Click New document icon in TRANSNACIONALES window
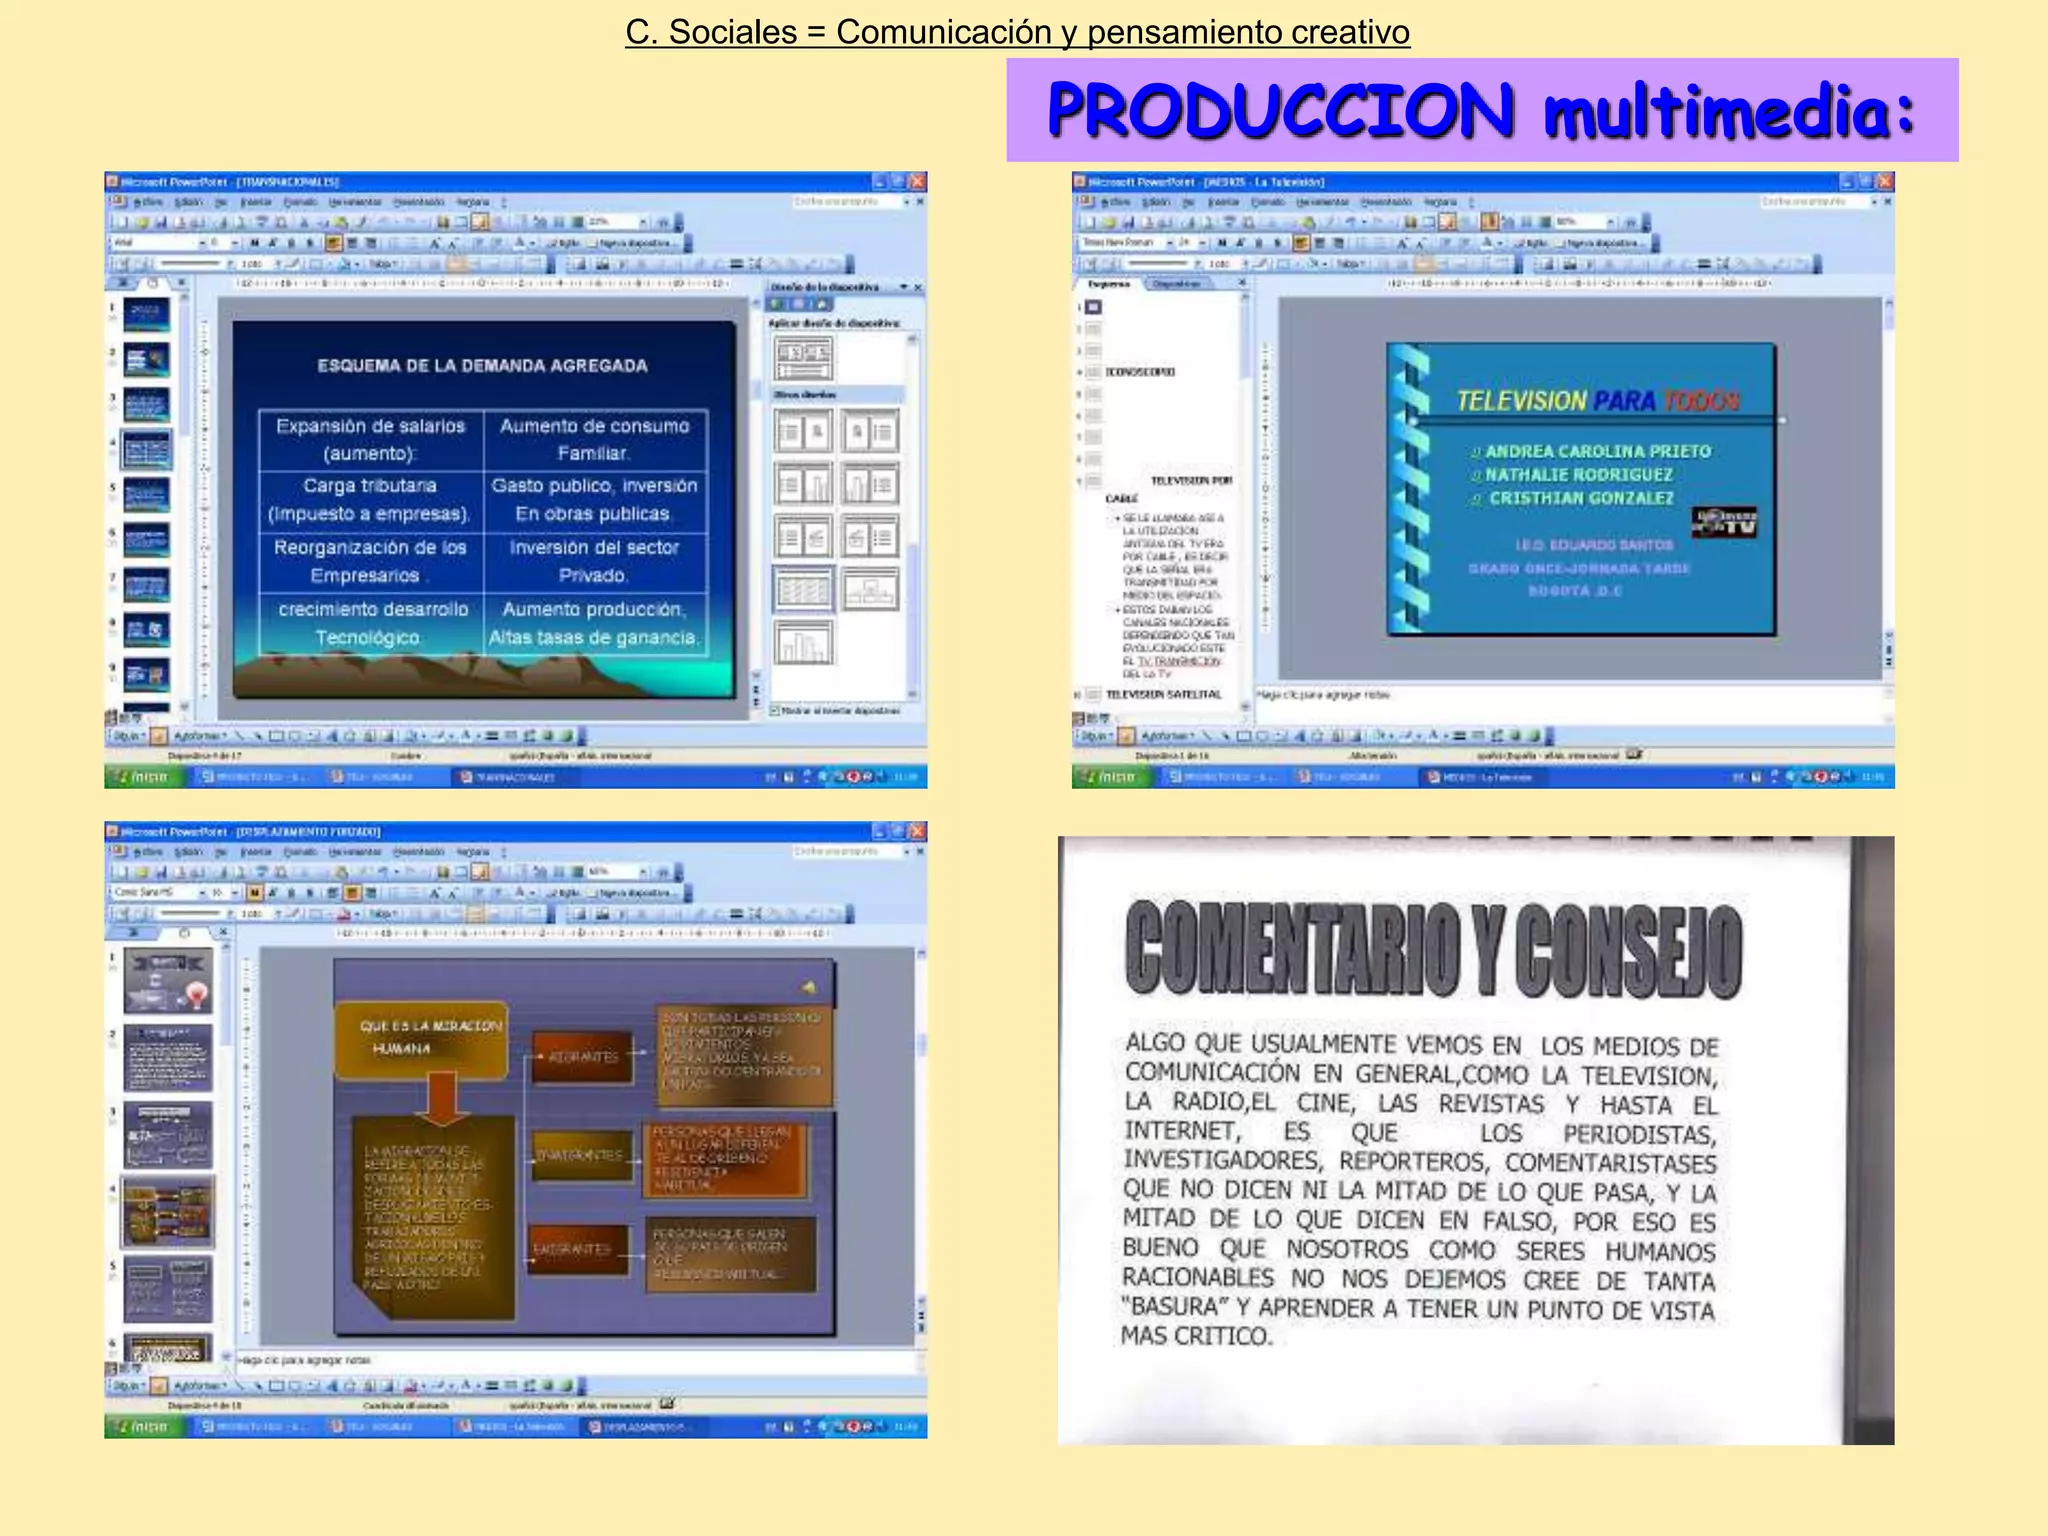The image size is (2048, 1536). point(122,222)
